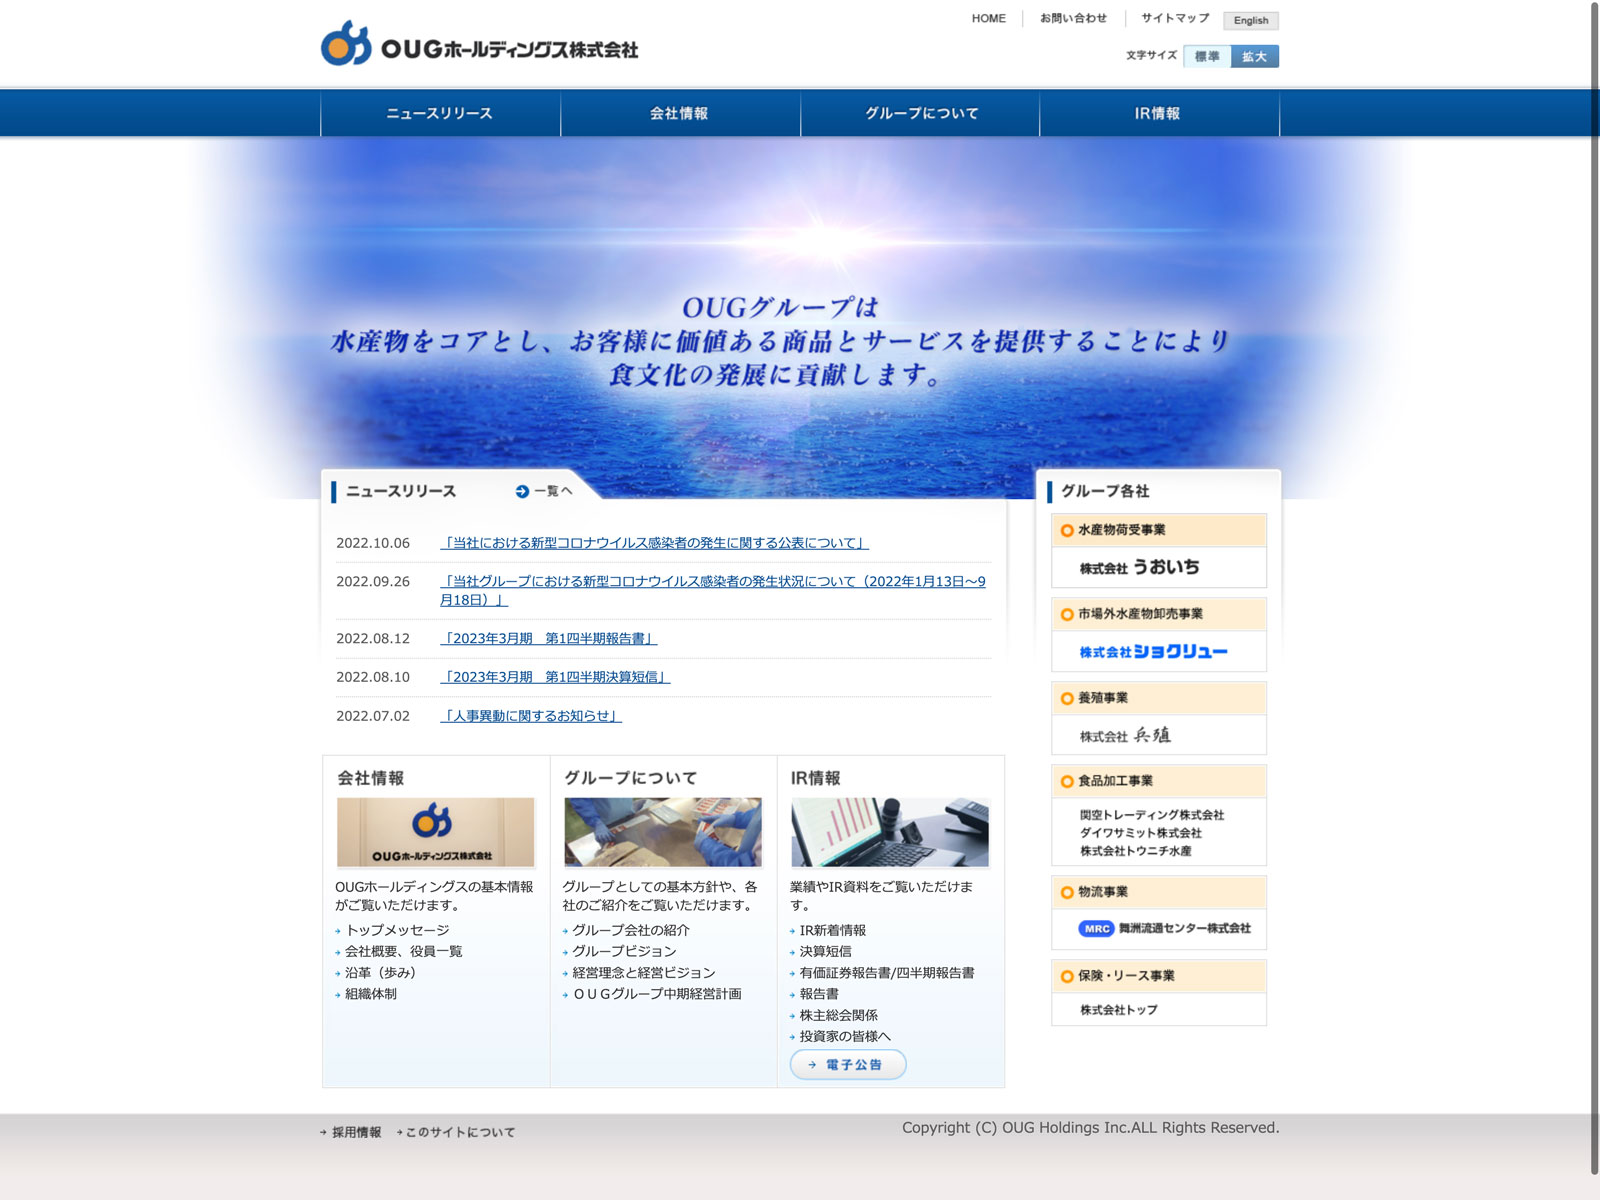Open 2023年3月期 第1四半期決算短信 news link
The image size is (1600, 1200).
coord(555,677)
